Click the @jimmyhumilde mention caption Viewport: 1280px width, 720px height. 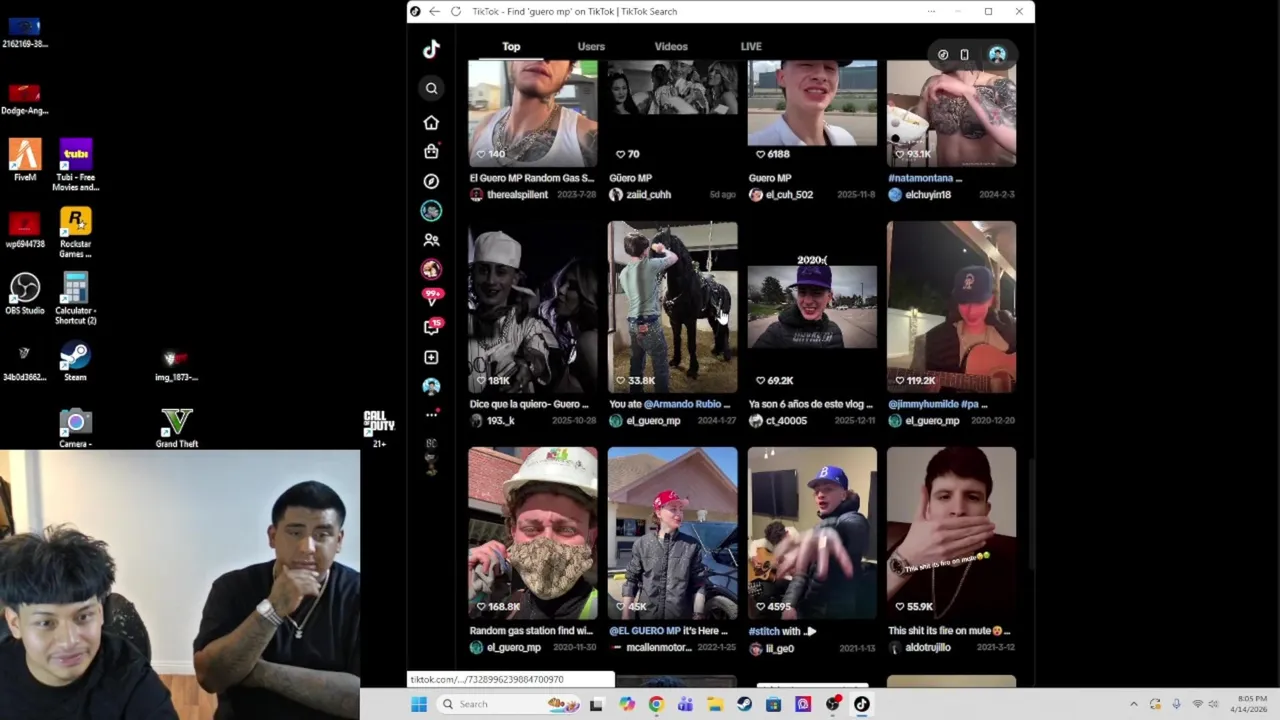[x=923, y=404]
